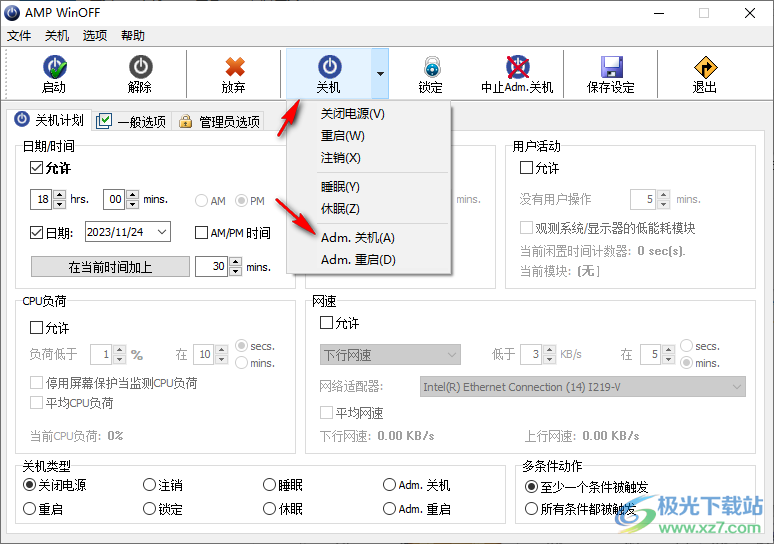774x544 pixels.
Task: Enable the AM/PM 时间 checkbox
Action: pyautogui.click(x=201, y=233)
